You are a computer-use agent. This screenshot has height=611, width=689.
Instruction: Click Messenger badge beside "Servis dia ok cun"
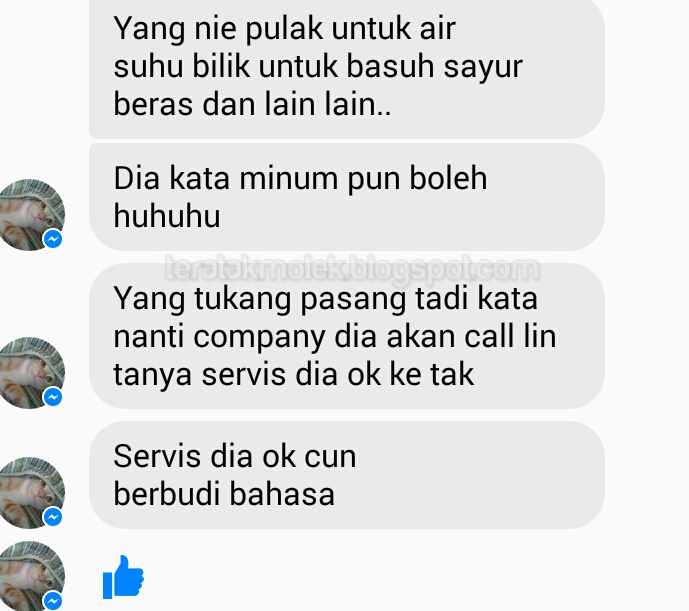53,516
